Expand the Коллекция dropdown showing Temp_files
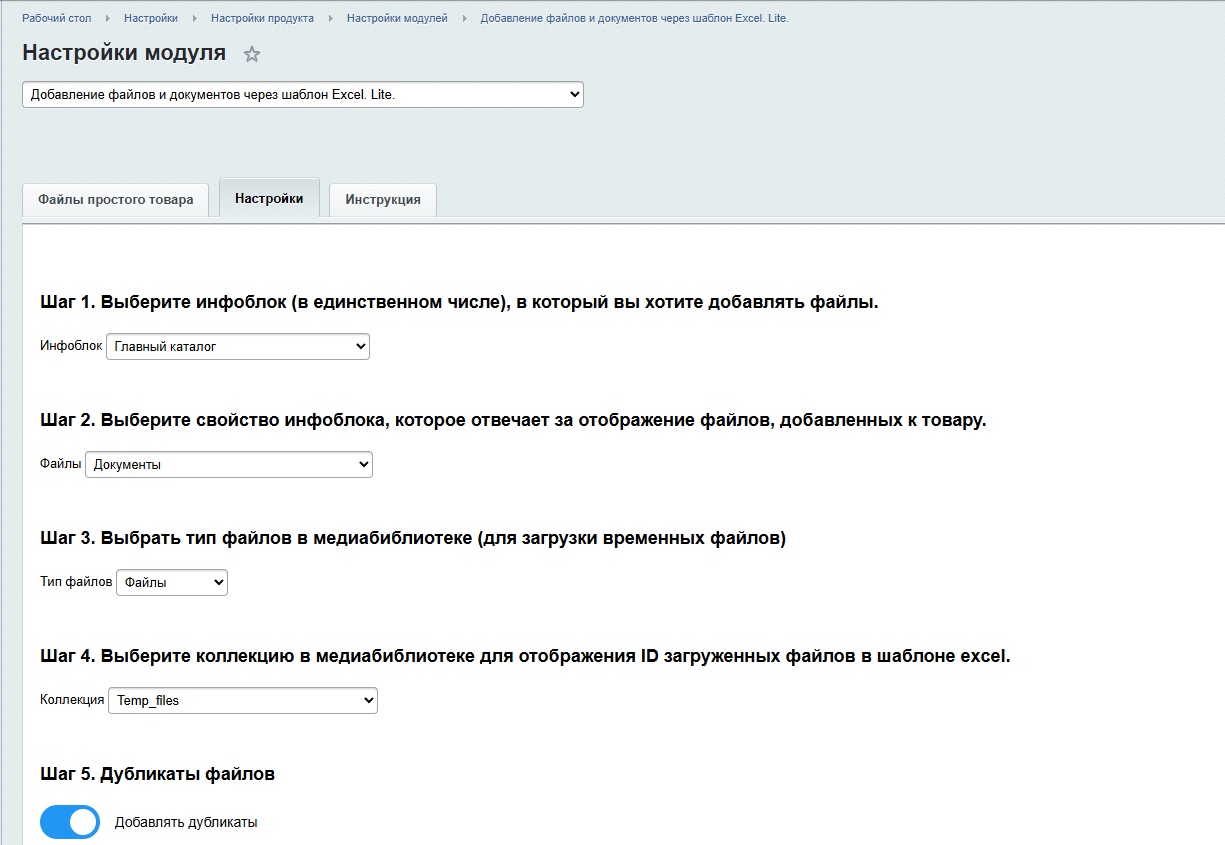 (243, 700)
